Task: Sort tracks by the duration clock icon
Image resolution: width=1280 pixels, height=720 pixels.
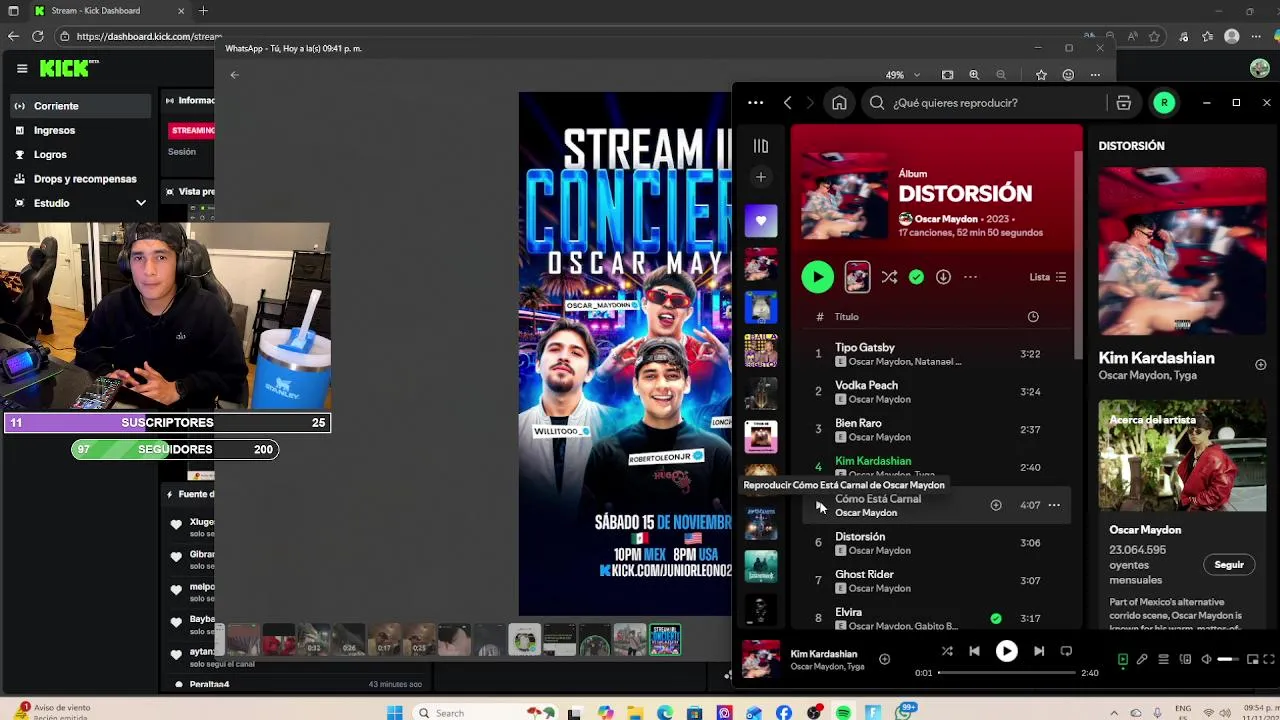Action: coord(1033,317)
